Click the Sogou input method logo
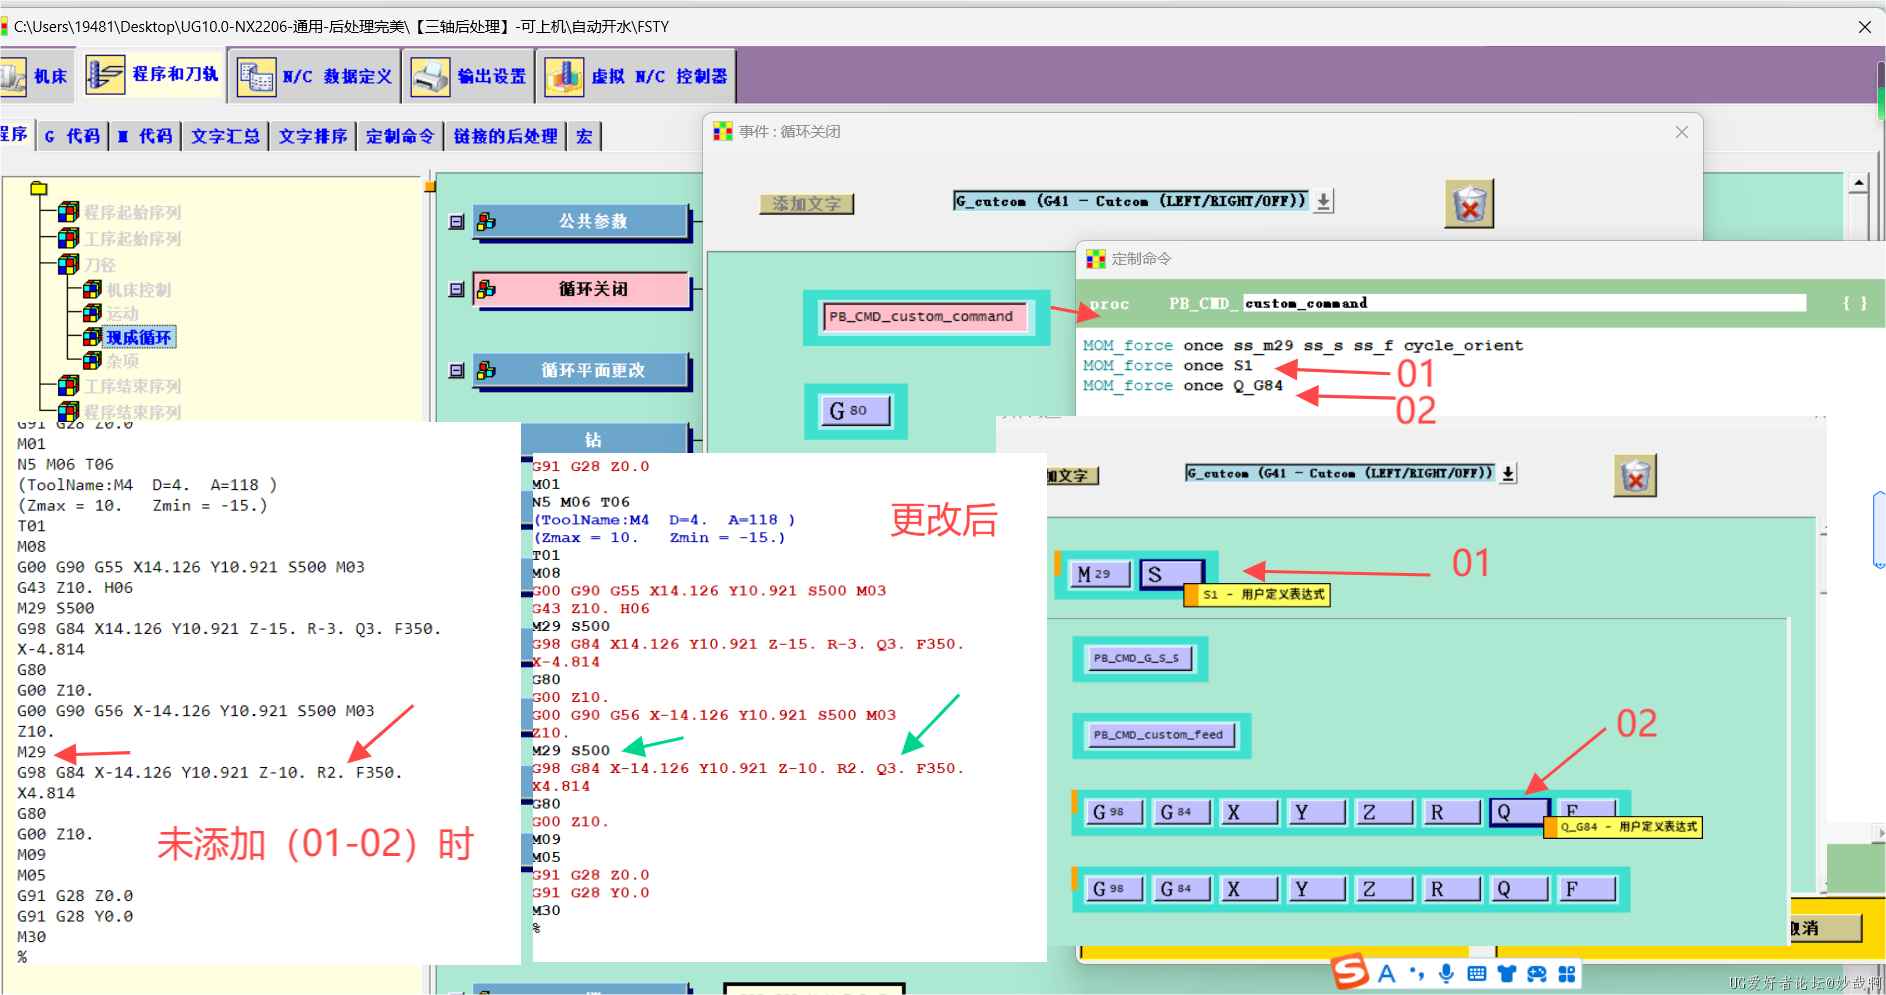 coord(1350,971)
